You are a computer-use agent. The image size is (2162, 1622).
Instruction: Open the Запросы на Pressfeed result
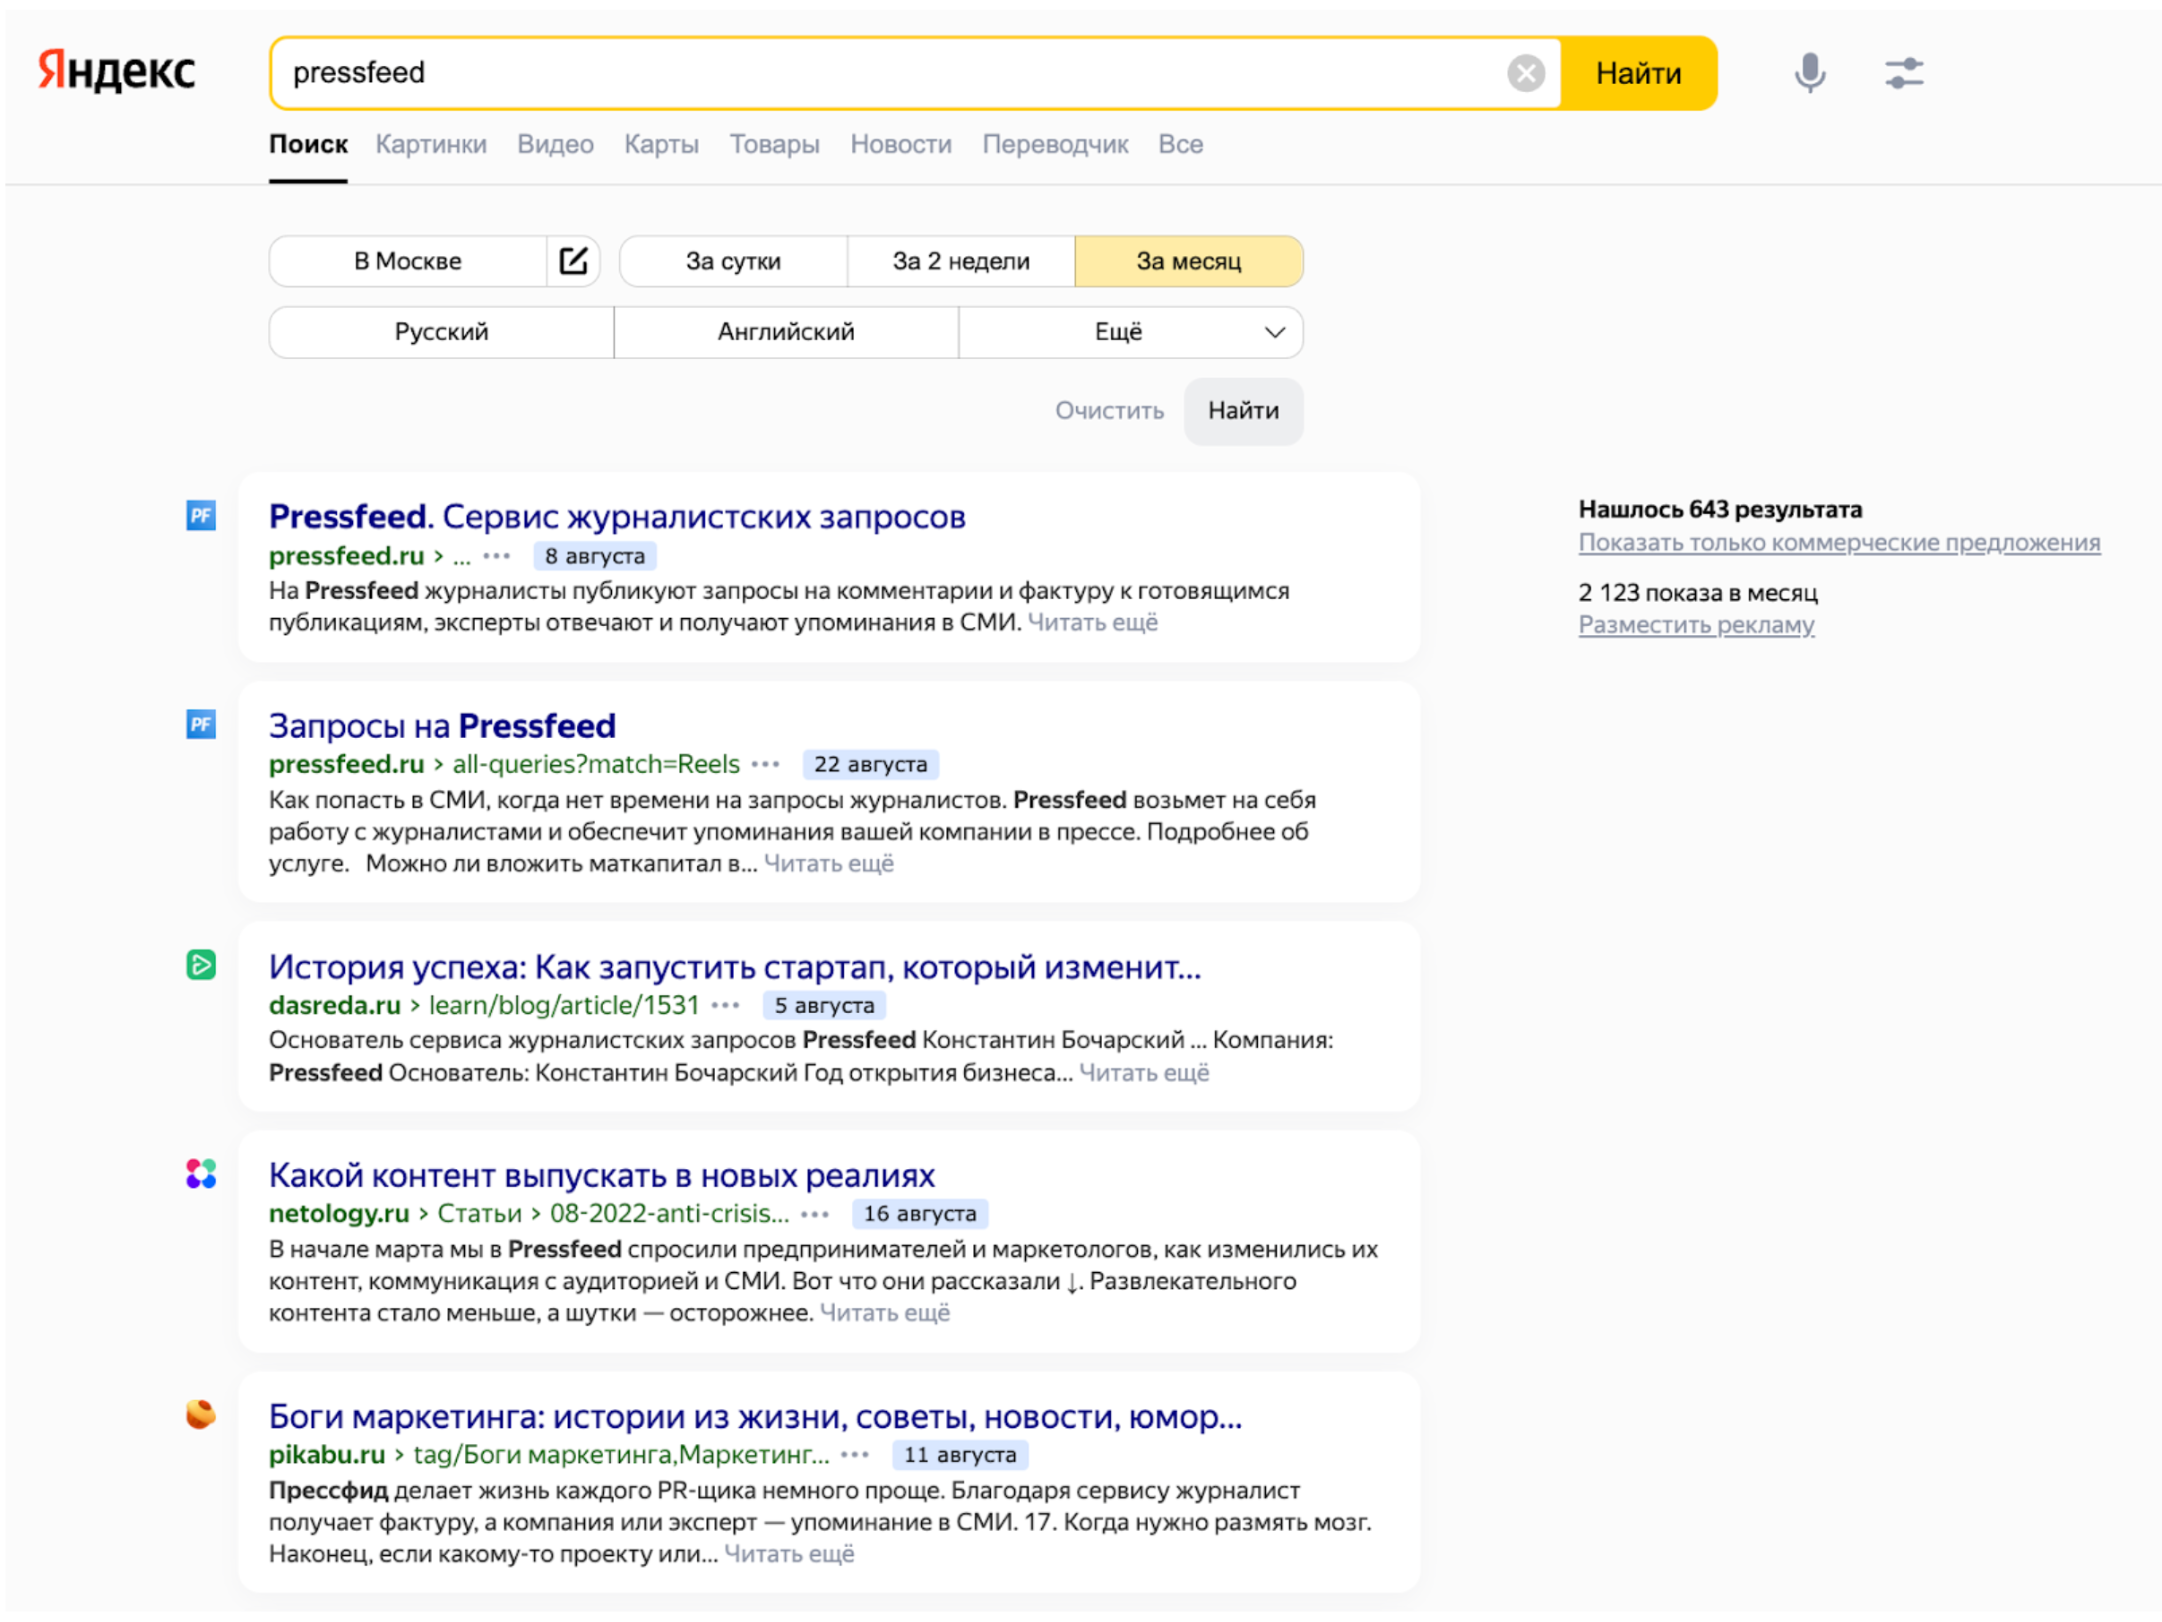click(442, 725)
